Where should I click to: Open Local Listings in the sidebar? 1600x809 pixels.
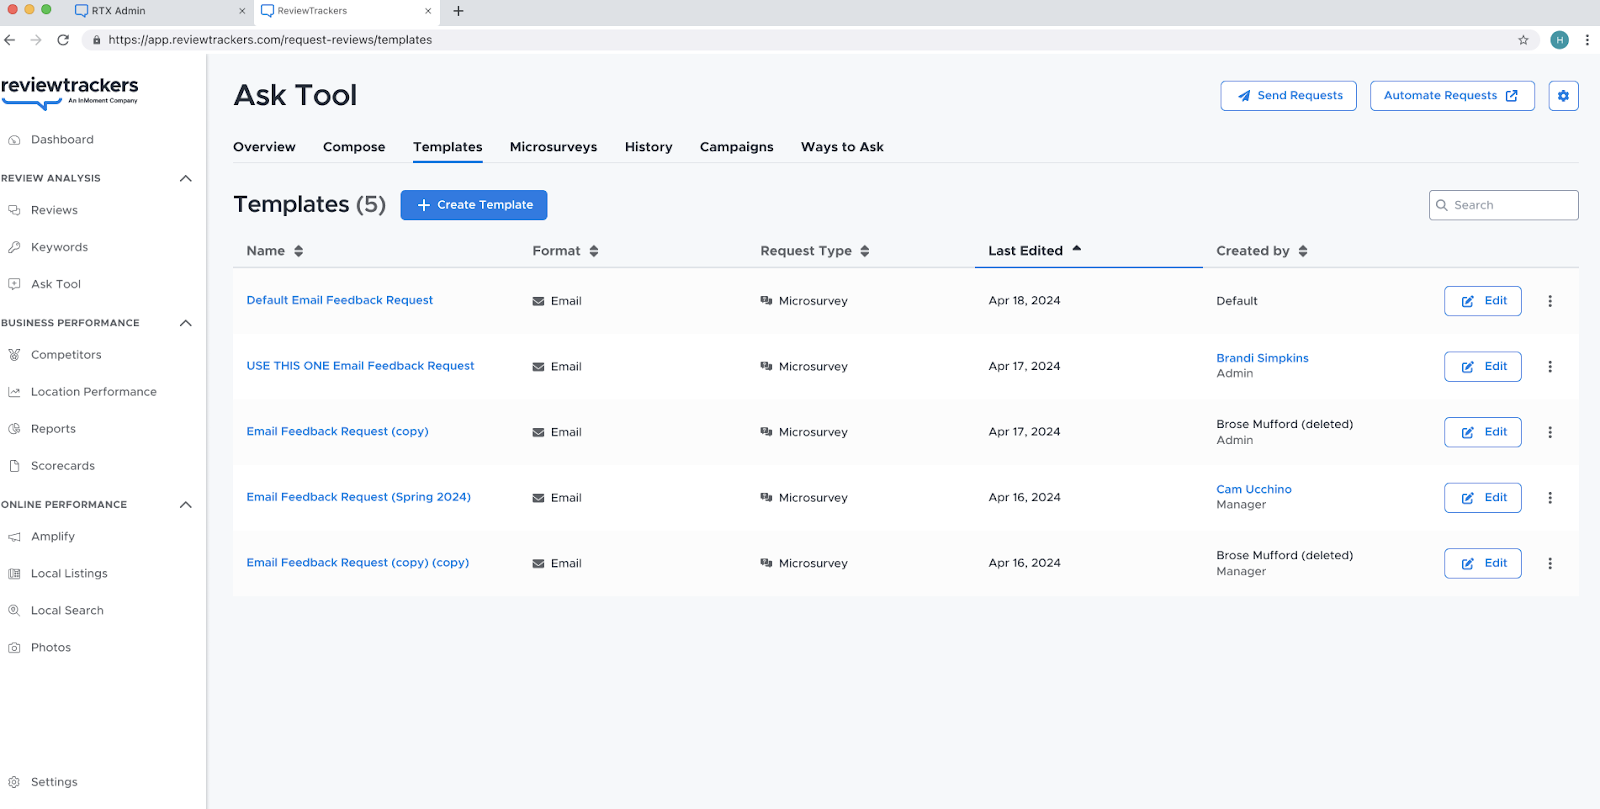[x=69, y=574]
